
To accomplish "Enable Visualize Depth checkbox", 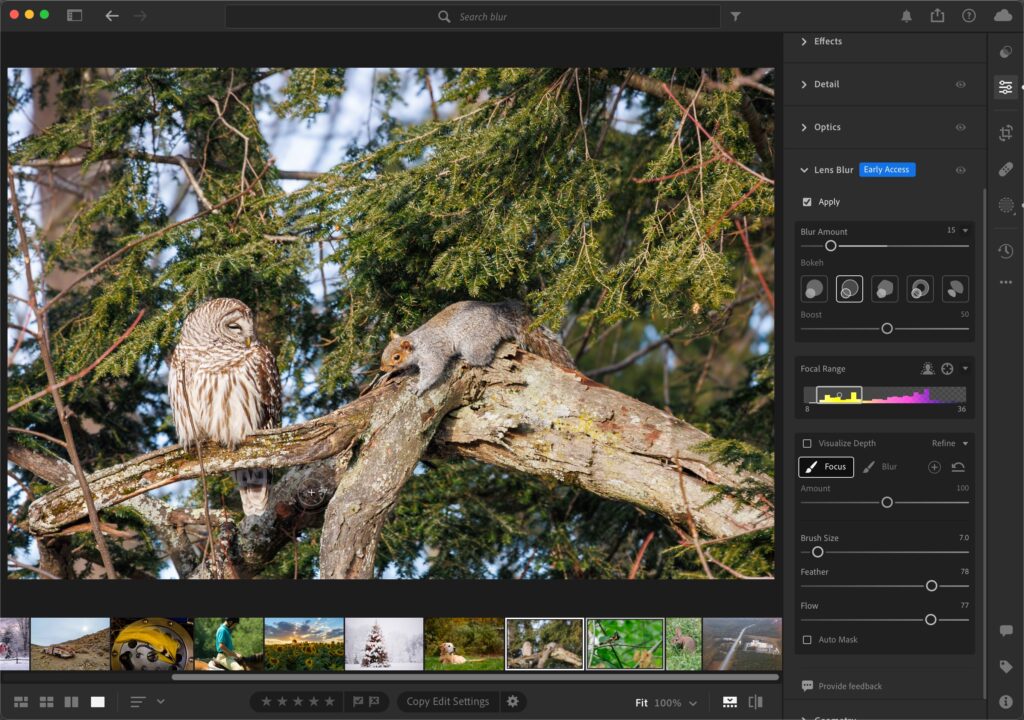I will [807, 443].
